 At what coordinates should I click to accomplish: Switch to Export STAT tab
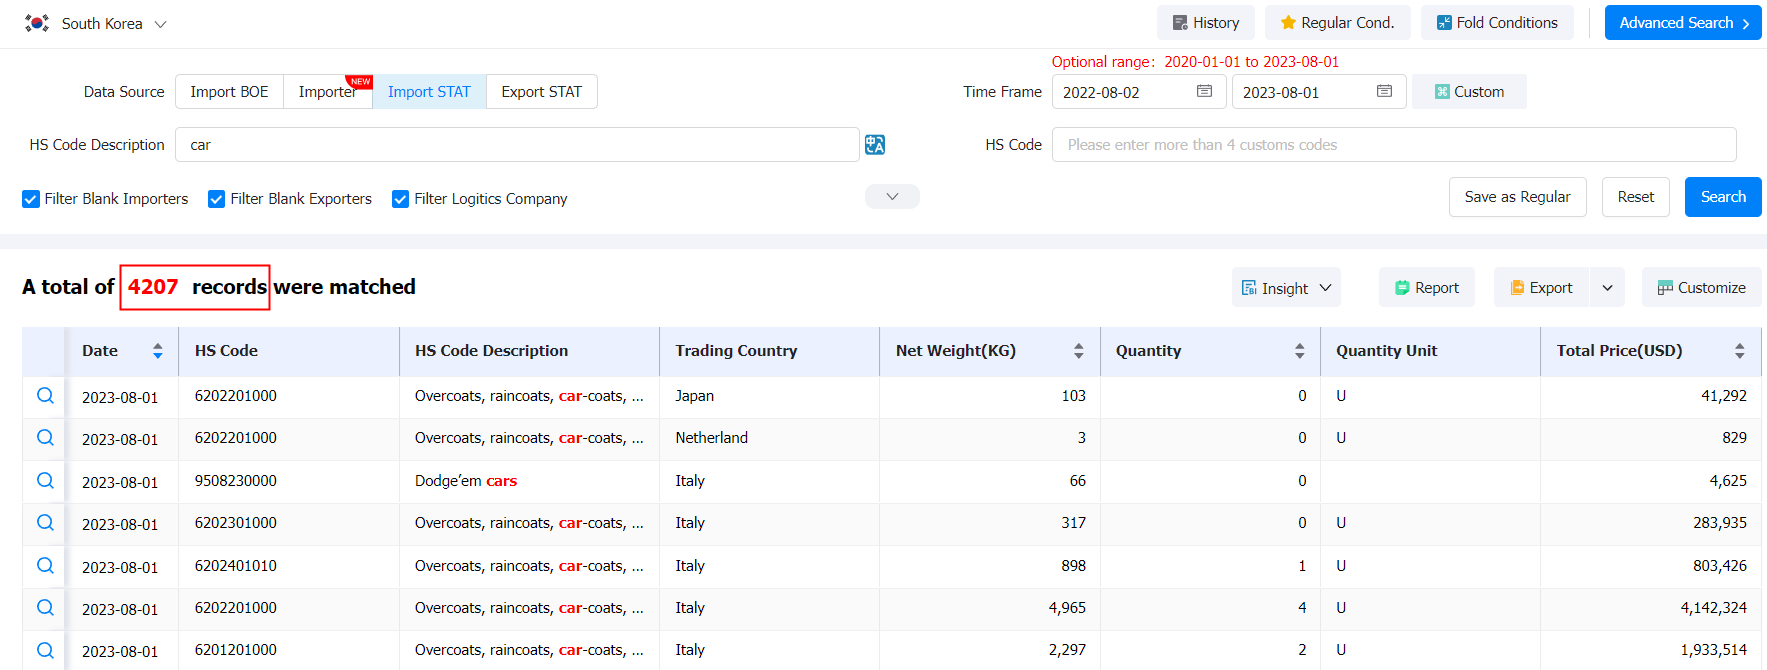(x=541, y=92)
